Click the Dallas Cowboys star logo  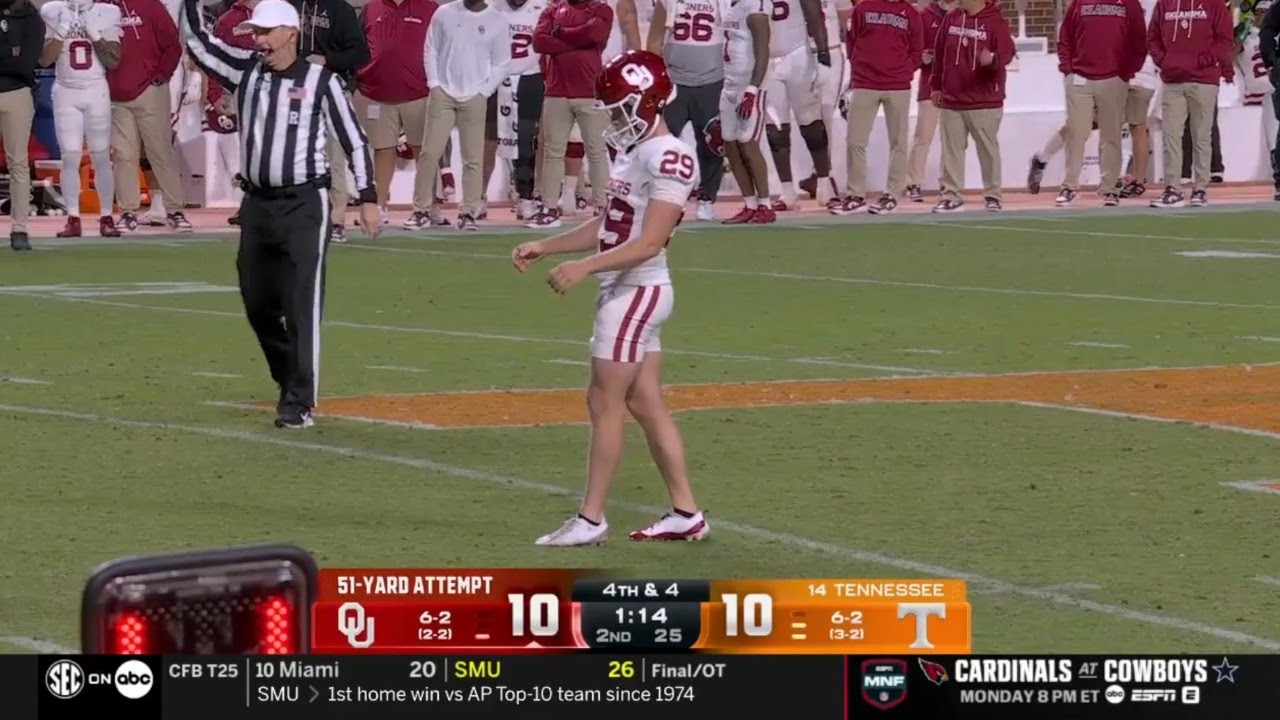point(1225,670)
